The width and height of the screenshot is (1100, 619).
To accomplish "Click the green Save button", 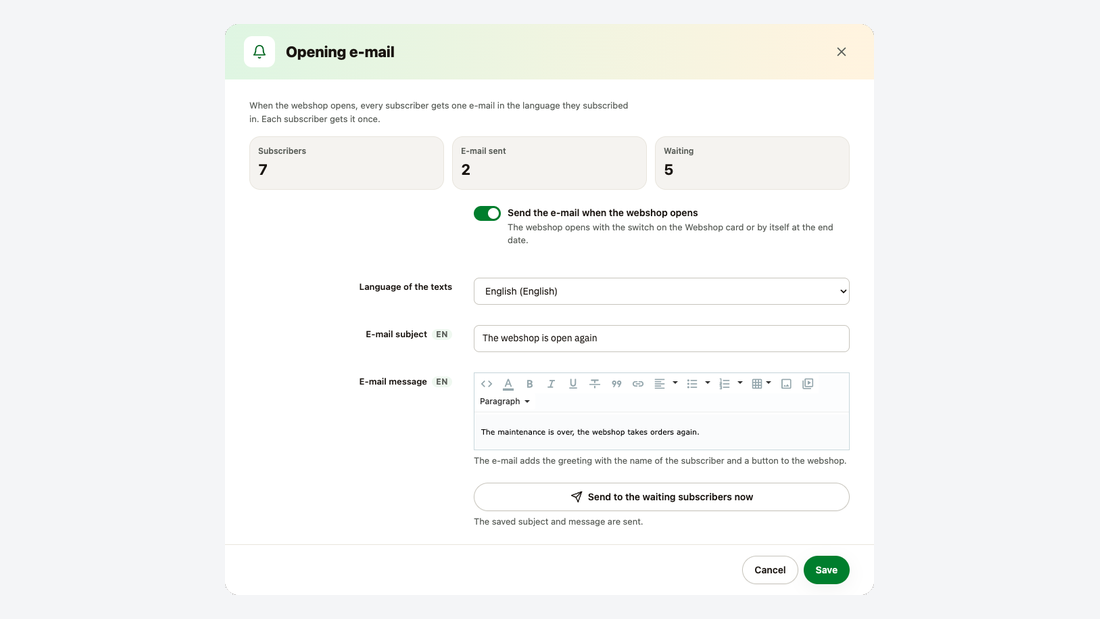I will point(826,570).
